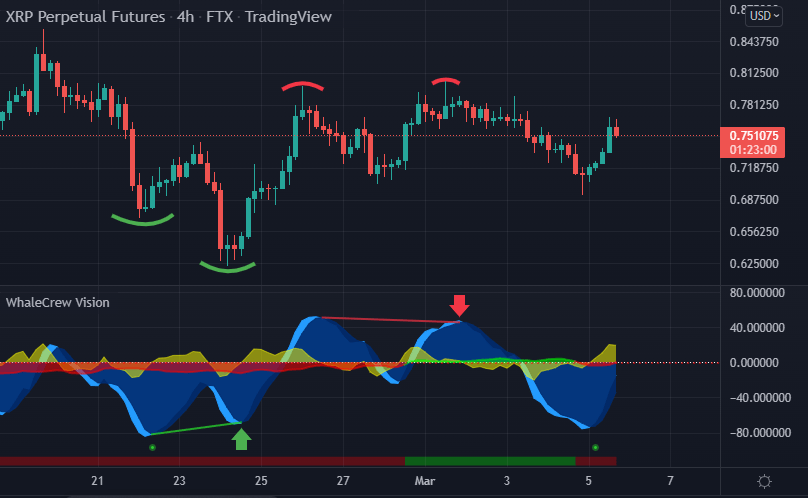The width and height of the screenshot is (808, 498).
Task: Click the left green dot in indicator
Action: (x=152, y=448)
